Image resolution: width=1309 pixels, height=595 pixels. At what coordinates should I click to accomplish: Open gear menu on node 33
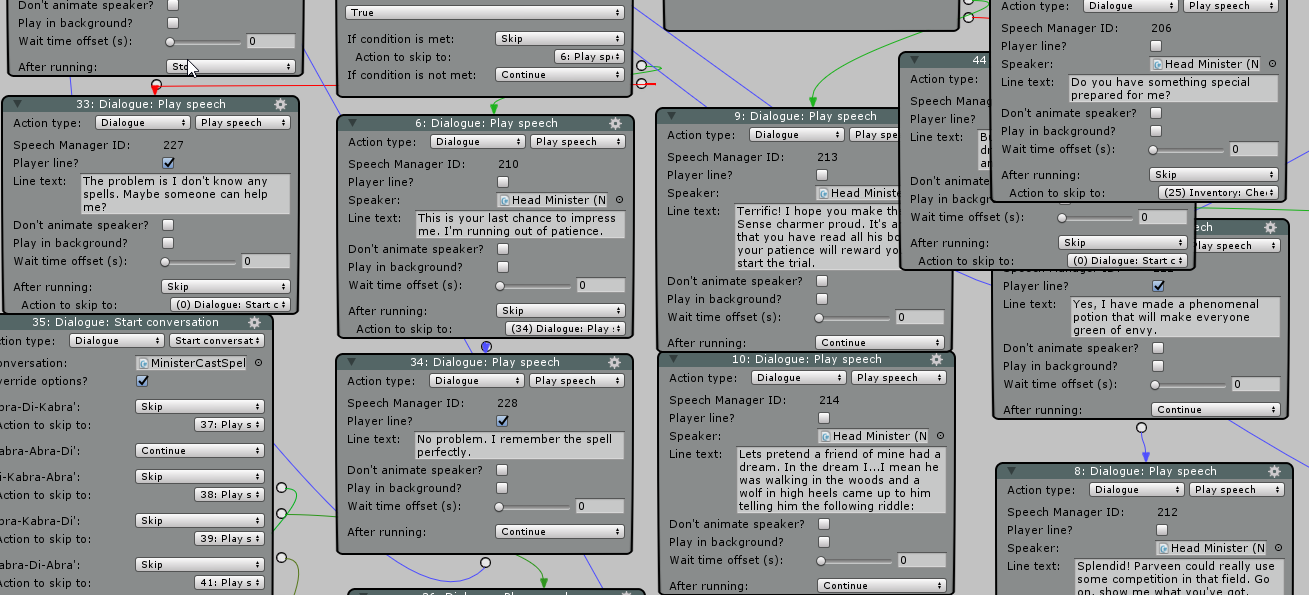280,104
